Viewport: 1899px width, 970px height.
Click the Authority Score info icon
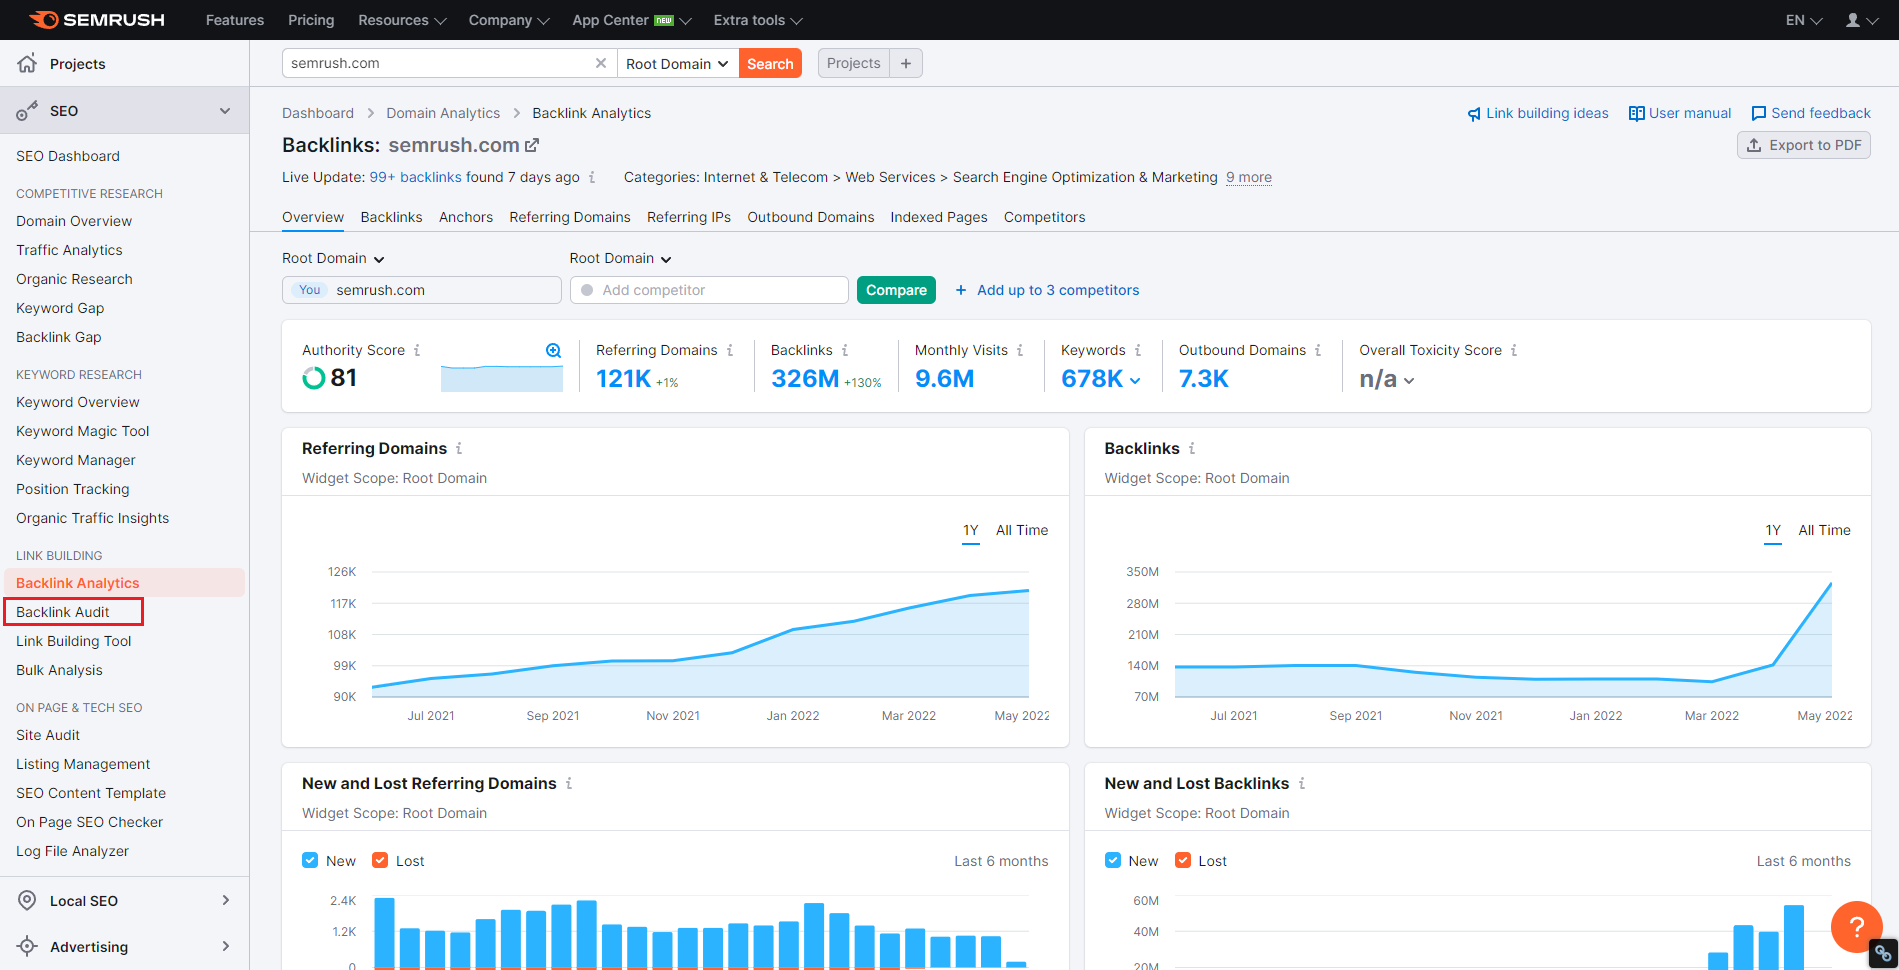point(417,350)
